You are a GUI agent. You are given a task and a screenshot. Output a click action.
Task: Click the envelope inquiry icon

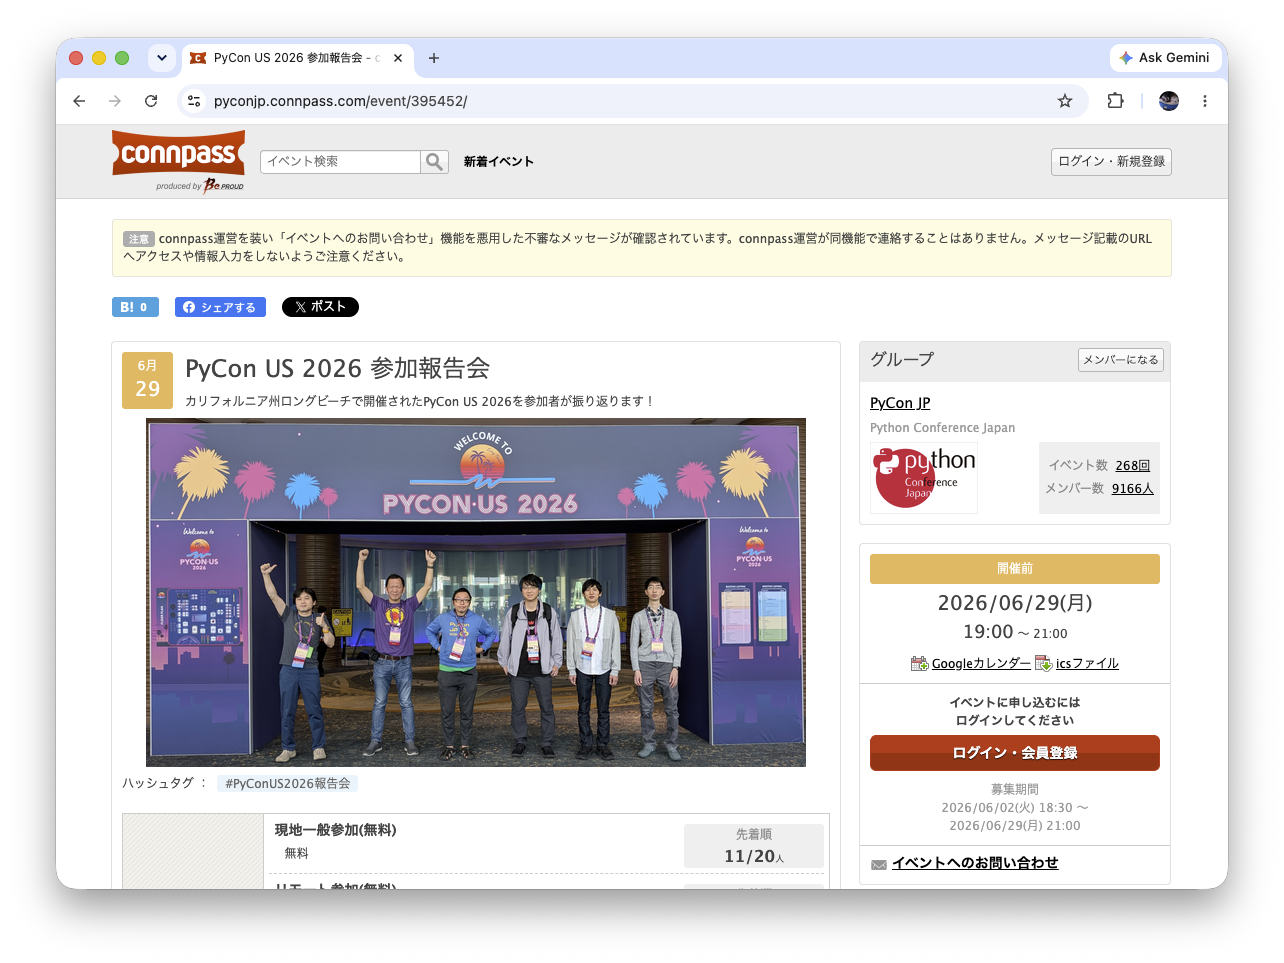pyautogui.click(x=879, y=865)
